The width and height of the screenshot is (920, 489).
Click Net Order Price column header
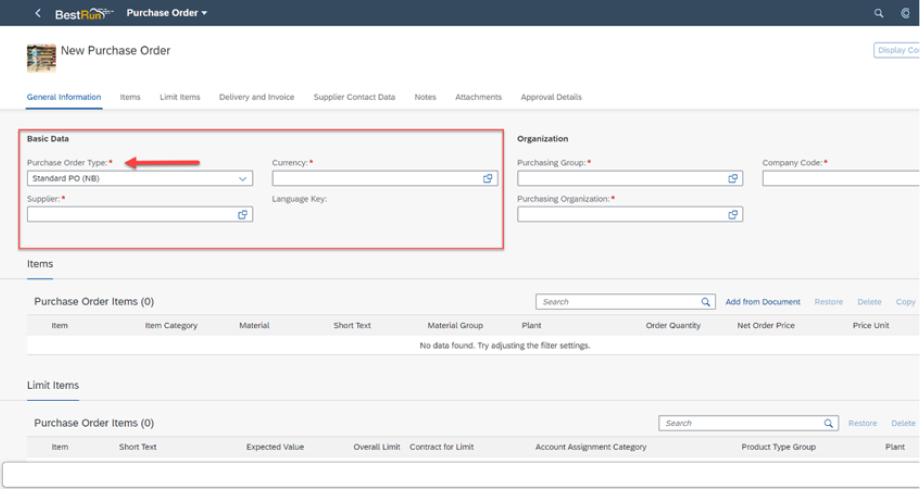click(x=766, y=325)
